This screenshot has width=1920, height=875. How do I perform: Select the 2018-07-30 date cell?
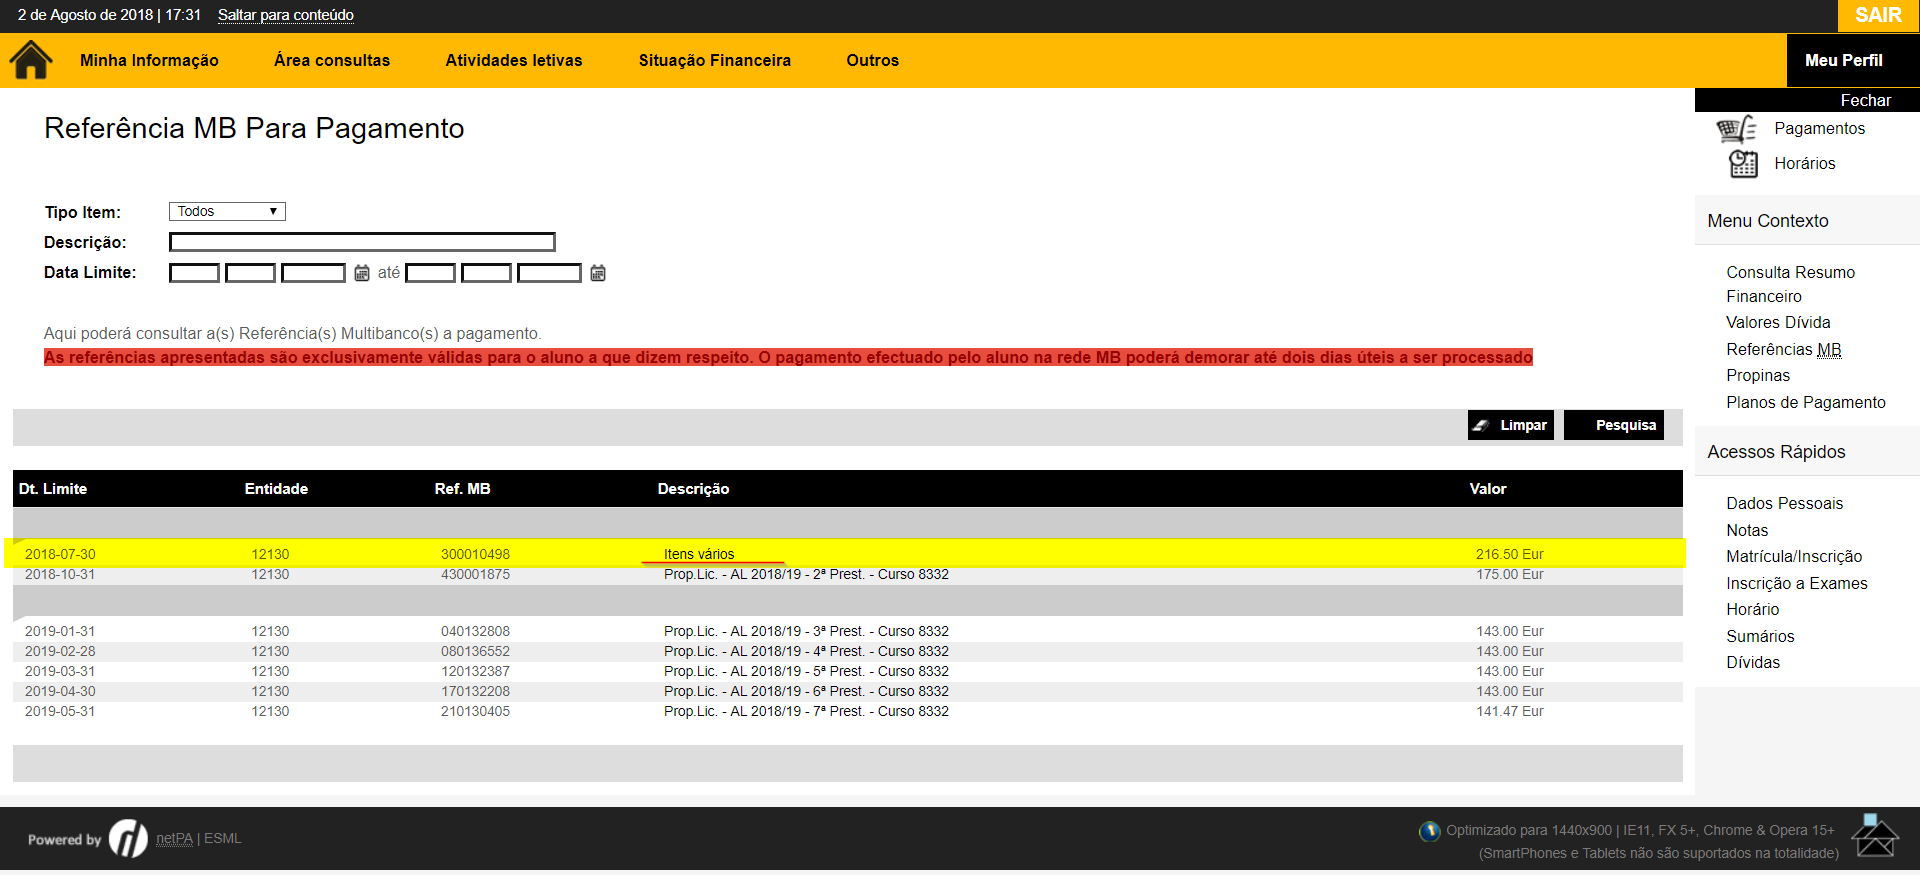[60, 554]
